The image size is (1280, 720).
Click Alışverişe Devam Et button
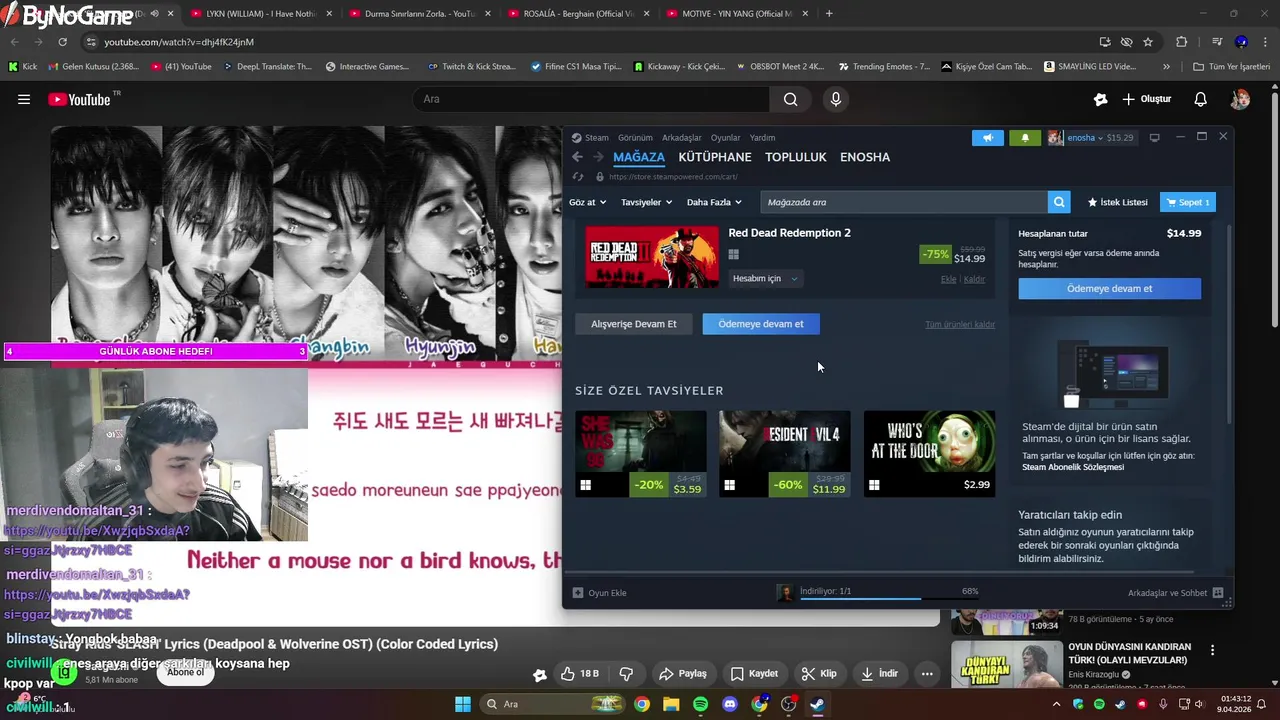(x=634, y=324)
